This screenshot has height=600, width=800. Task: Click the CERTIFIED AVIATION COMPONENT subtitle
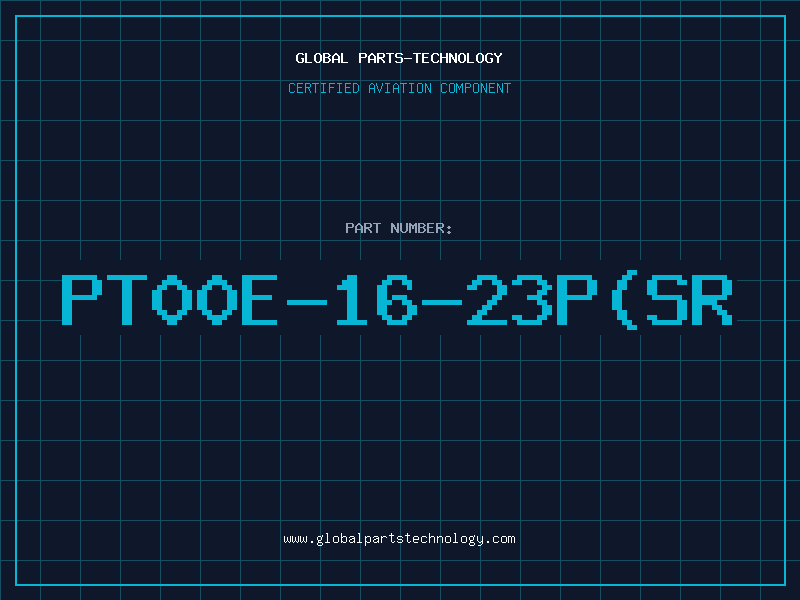(x=399, y=88)
